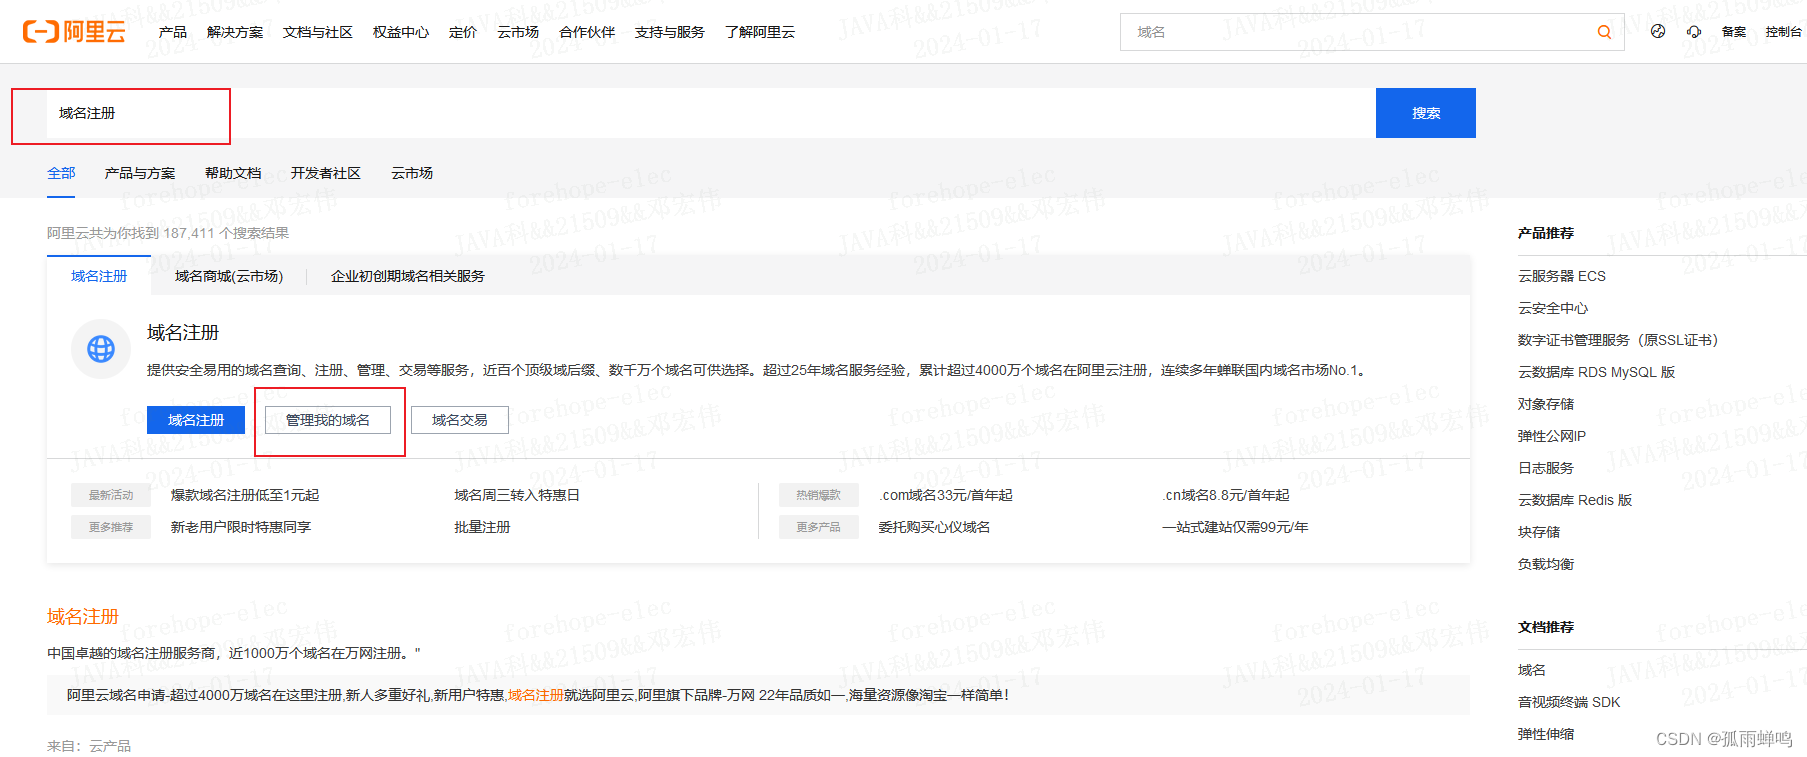Open 合作伙伴 navigation menu
The image size is (1807, 757).
pos(587,32)
